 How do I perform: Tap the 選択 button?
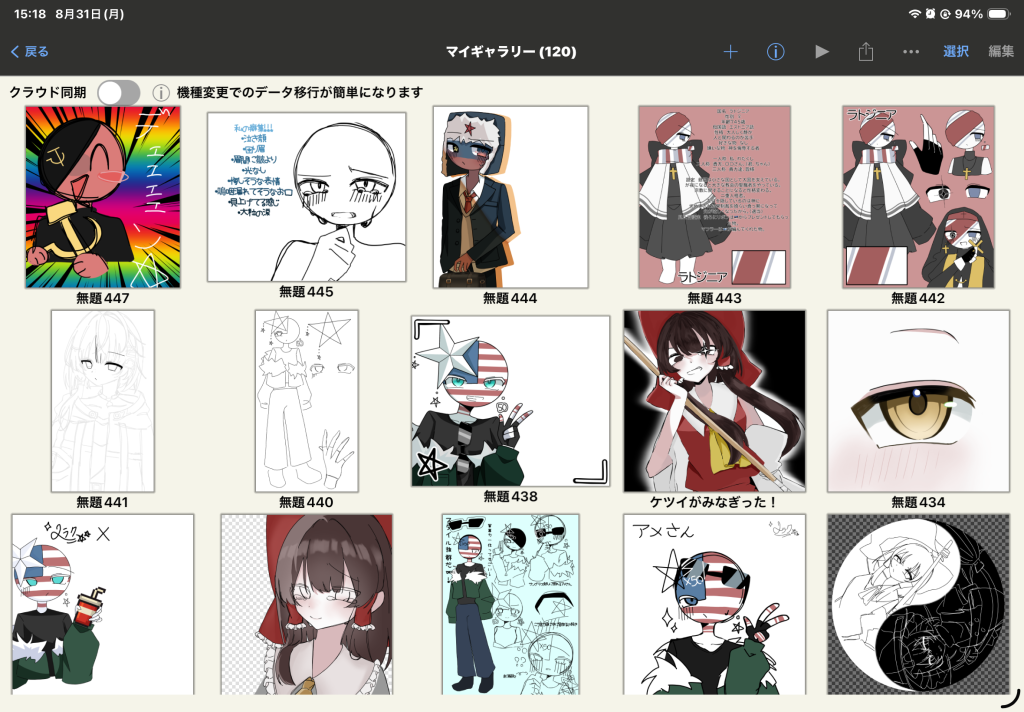pyautogui.click(x=955, y=52)
